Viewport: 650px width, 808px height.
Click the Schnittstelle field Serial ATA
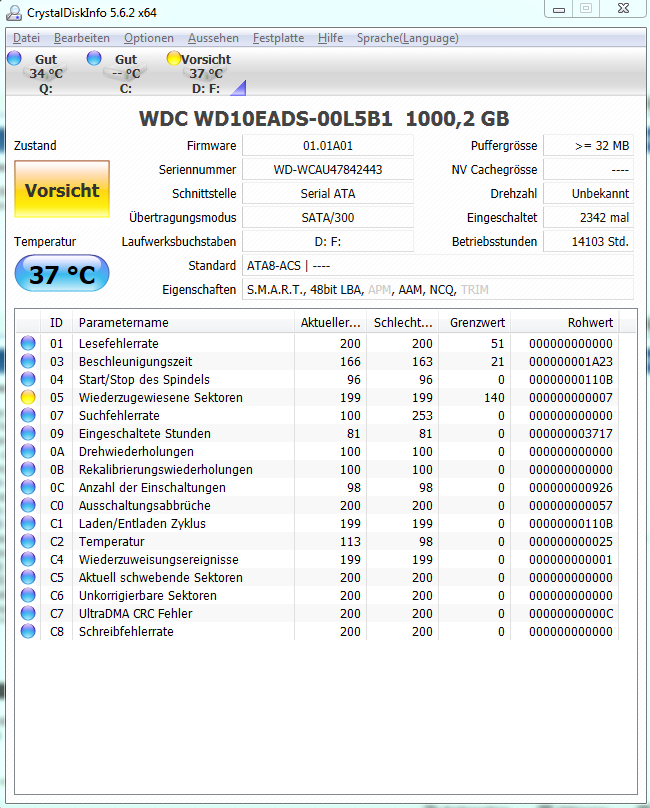point(328,194)
